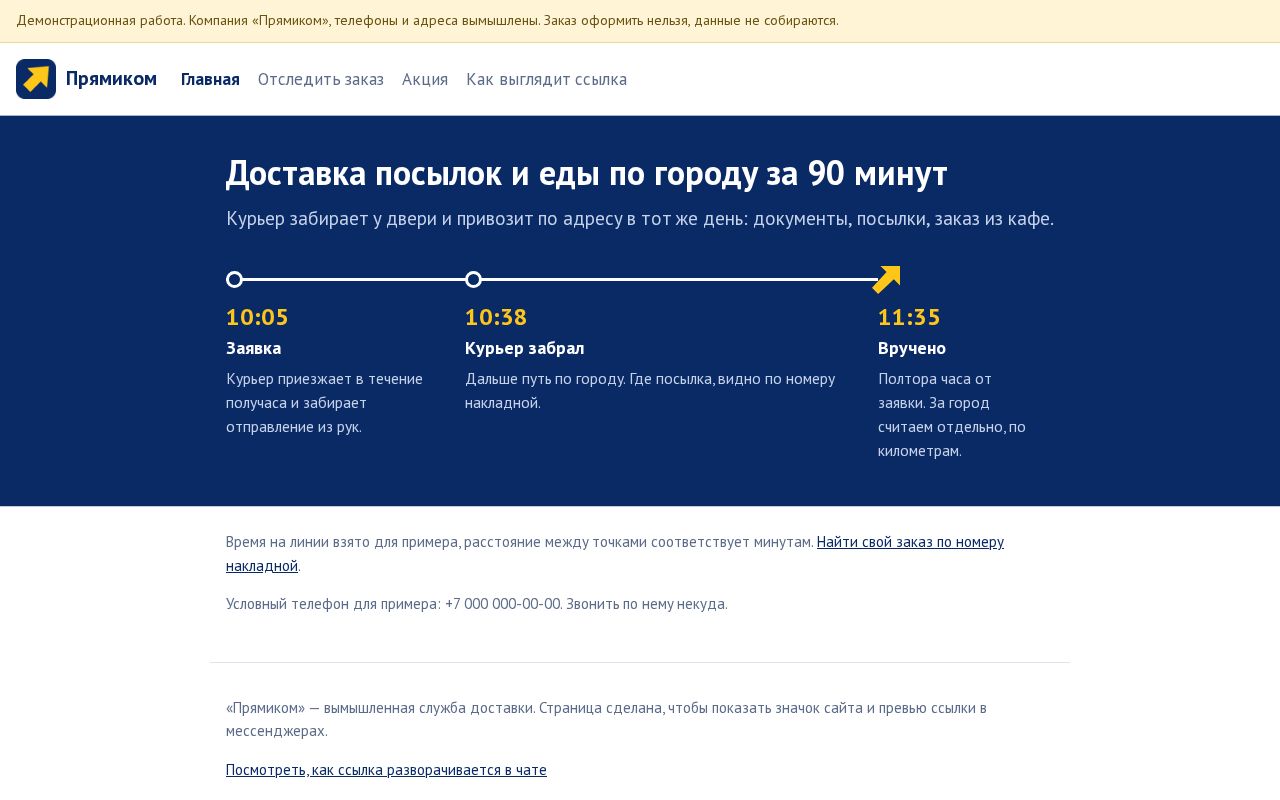Click description Дальше путь по городу

(x=650, y=391)
